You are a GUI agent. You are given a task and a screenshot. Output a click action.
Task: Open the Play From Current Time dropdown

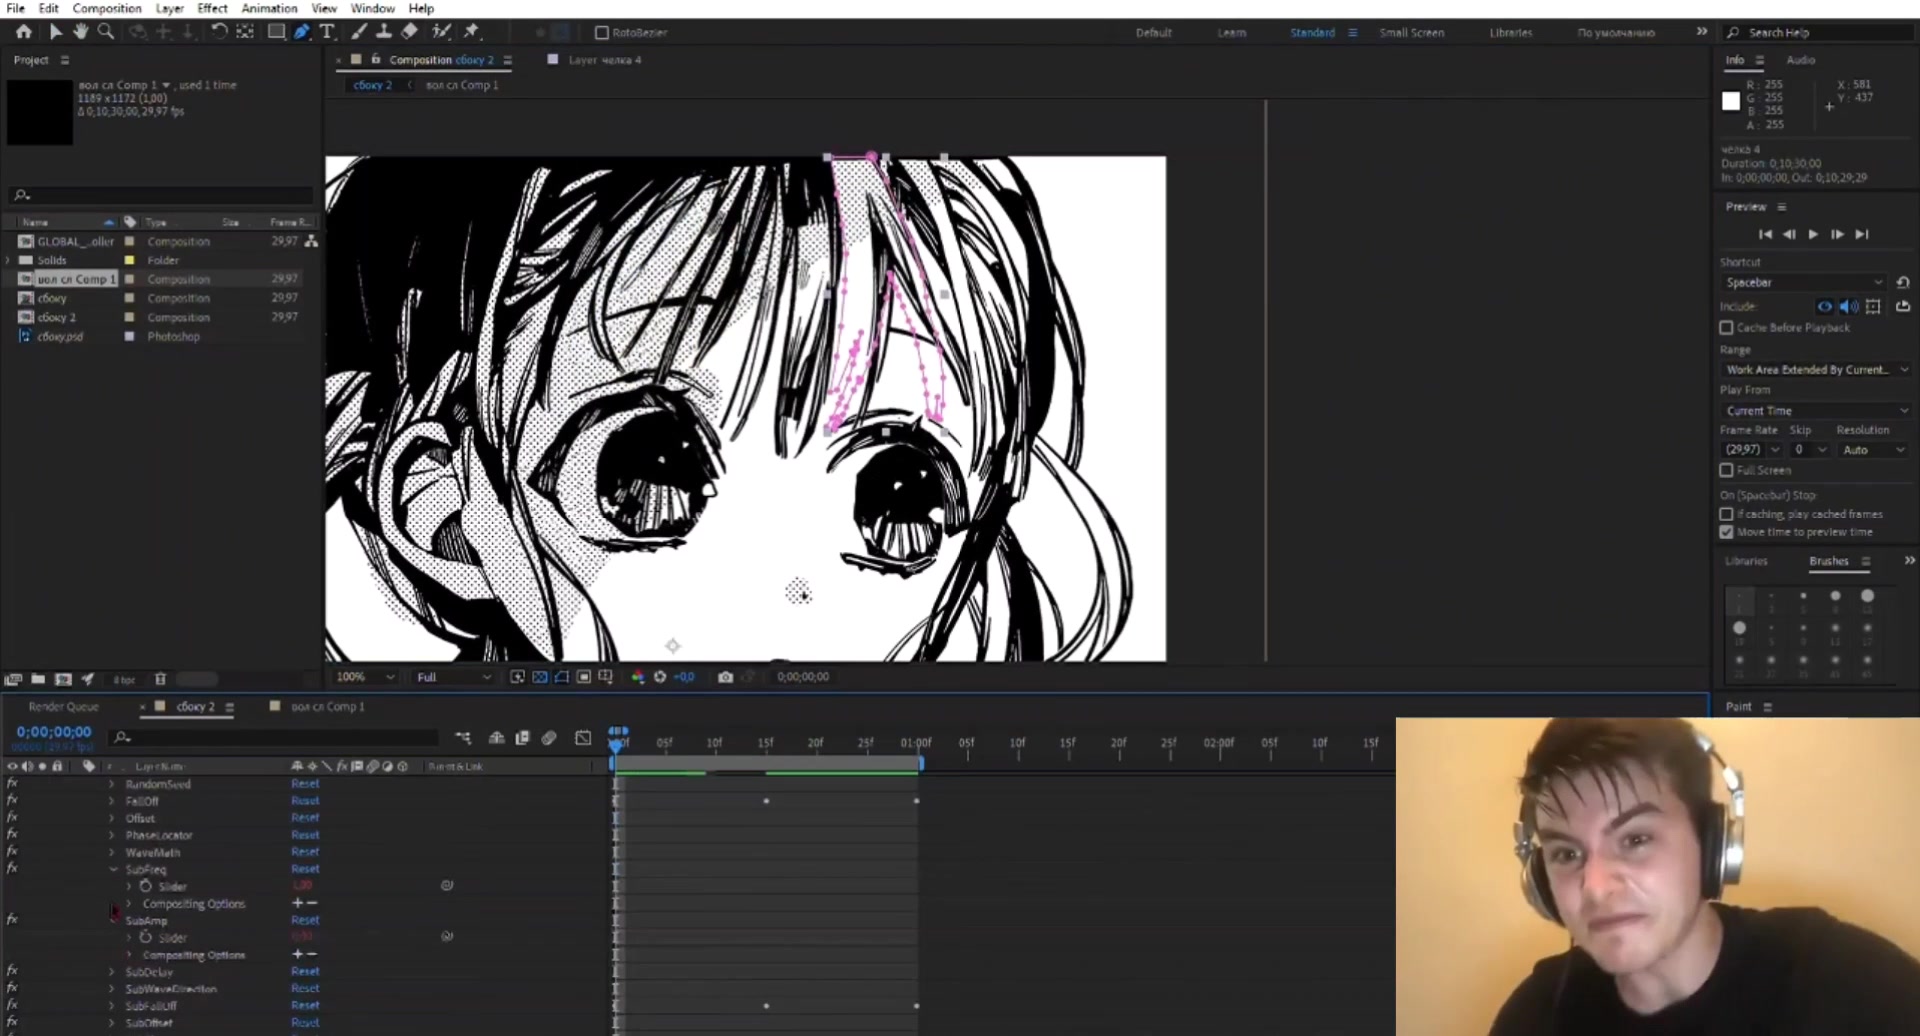point(1816,411)
